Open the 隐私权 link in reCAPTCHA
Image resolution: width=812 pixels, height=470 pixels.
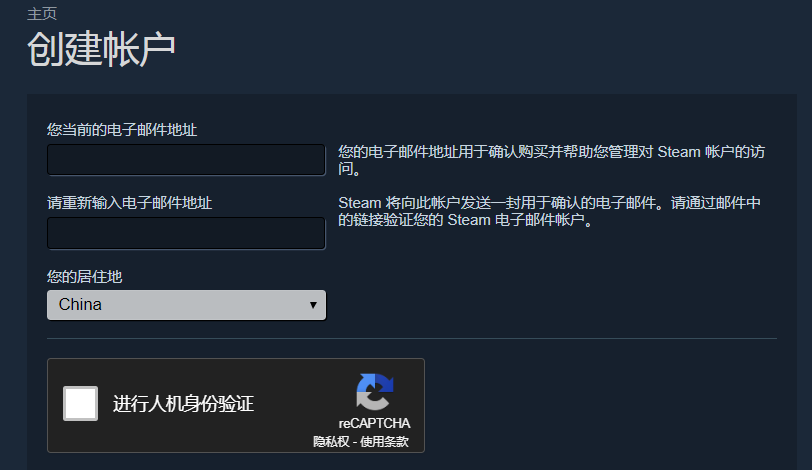331,442
